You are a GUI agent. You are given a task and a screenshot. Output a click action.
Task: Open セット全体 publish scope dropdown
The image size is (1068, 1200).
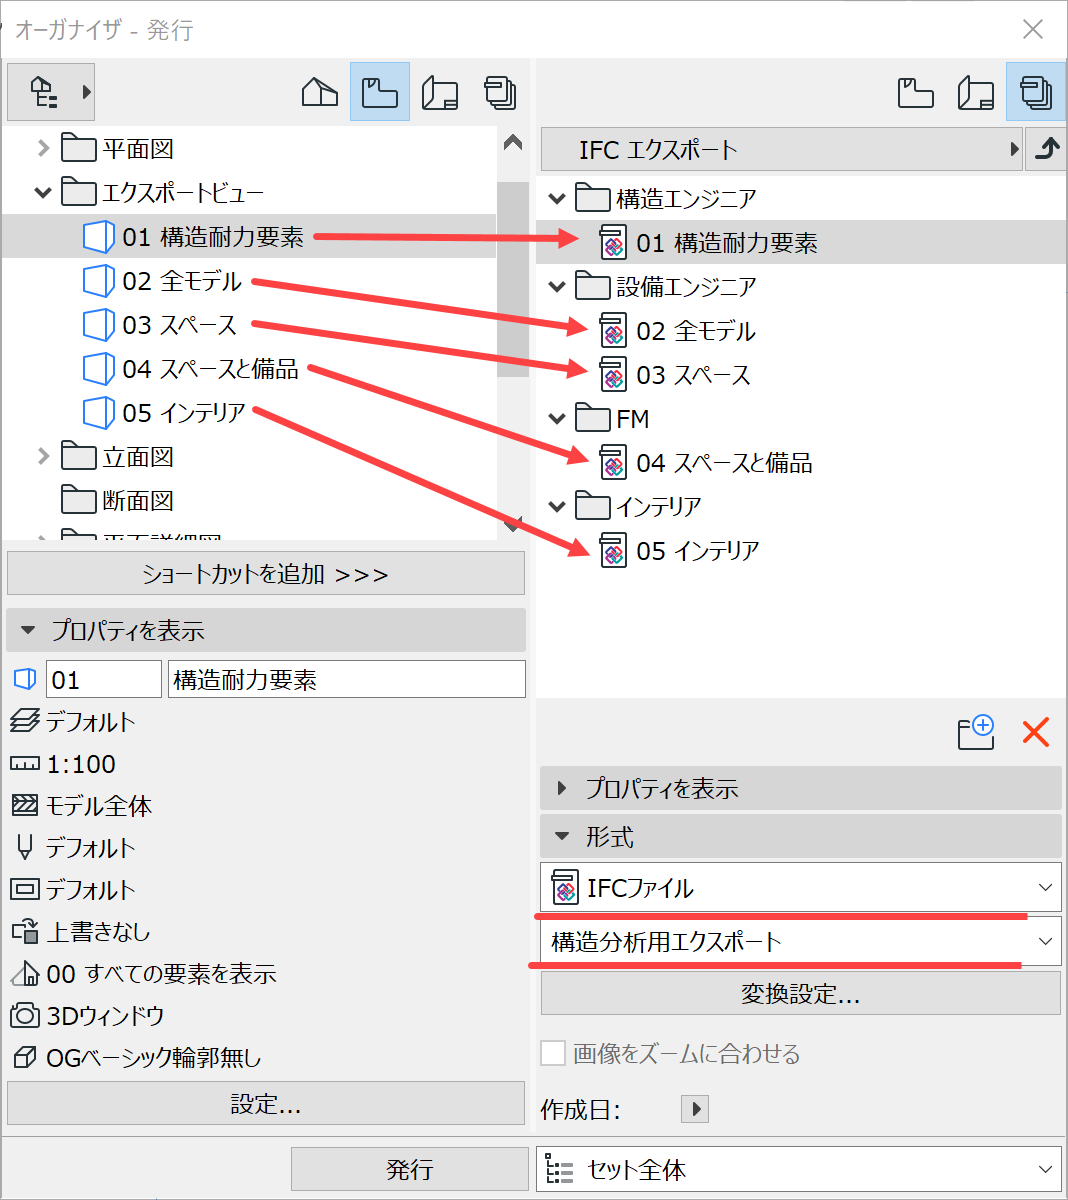point(799,1169)
